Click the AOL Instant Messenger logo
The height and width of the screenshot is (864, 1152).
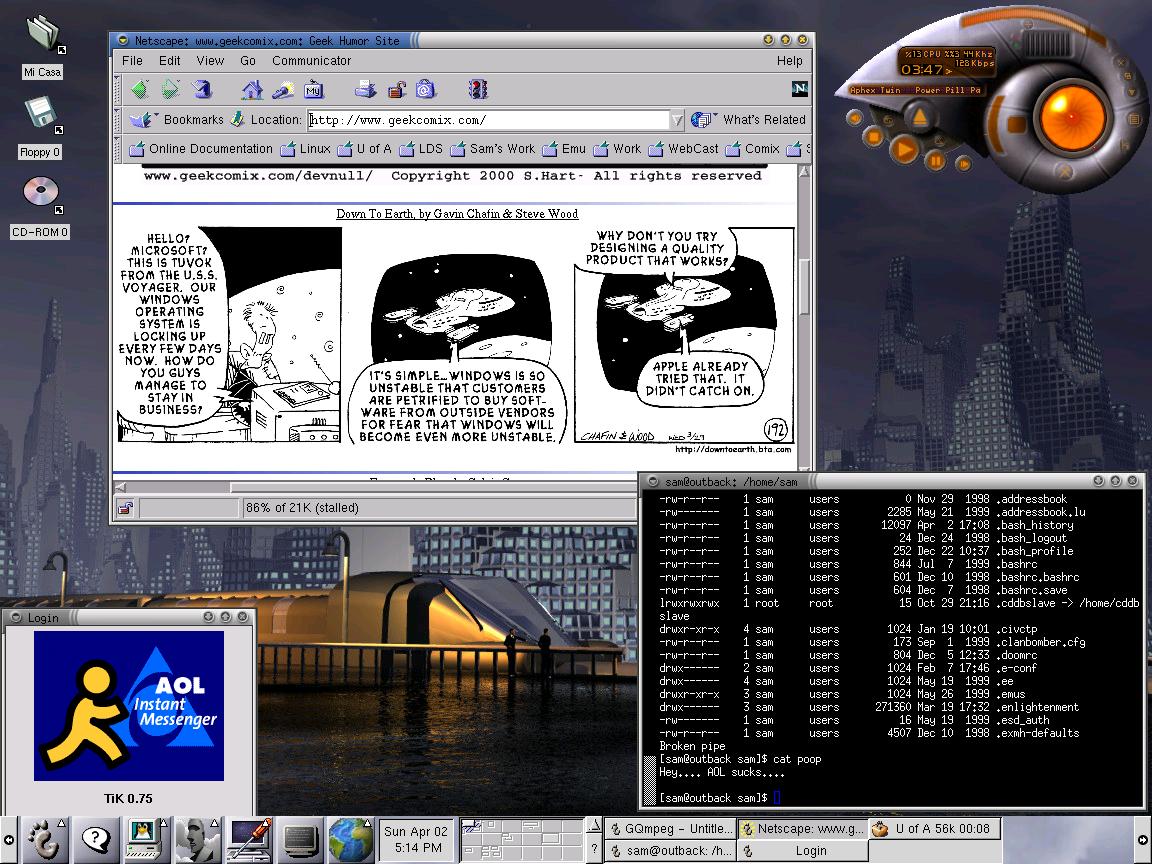point(129,705)
